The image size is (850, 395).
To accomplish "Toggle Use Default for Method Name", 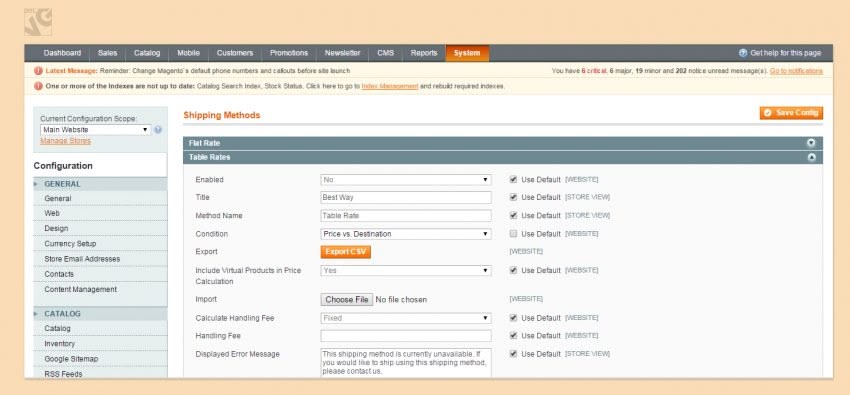I will point(513,215).
